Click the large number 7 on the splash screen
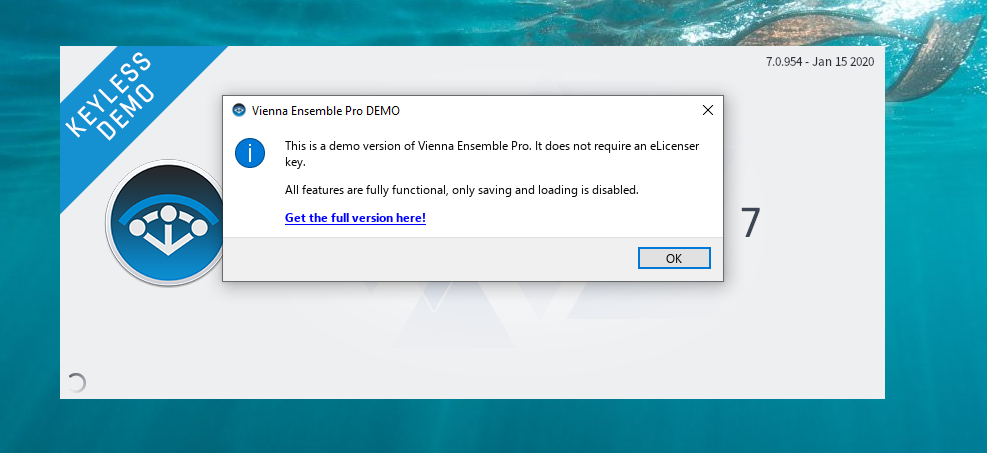Viewport: 987px width, 453px height. (x=750, y=223)
